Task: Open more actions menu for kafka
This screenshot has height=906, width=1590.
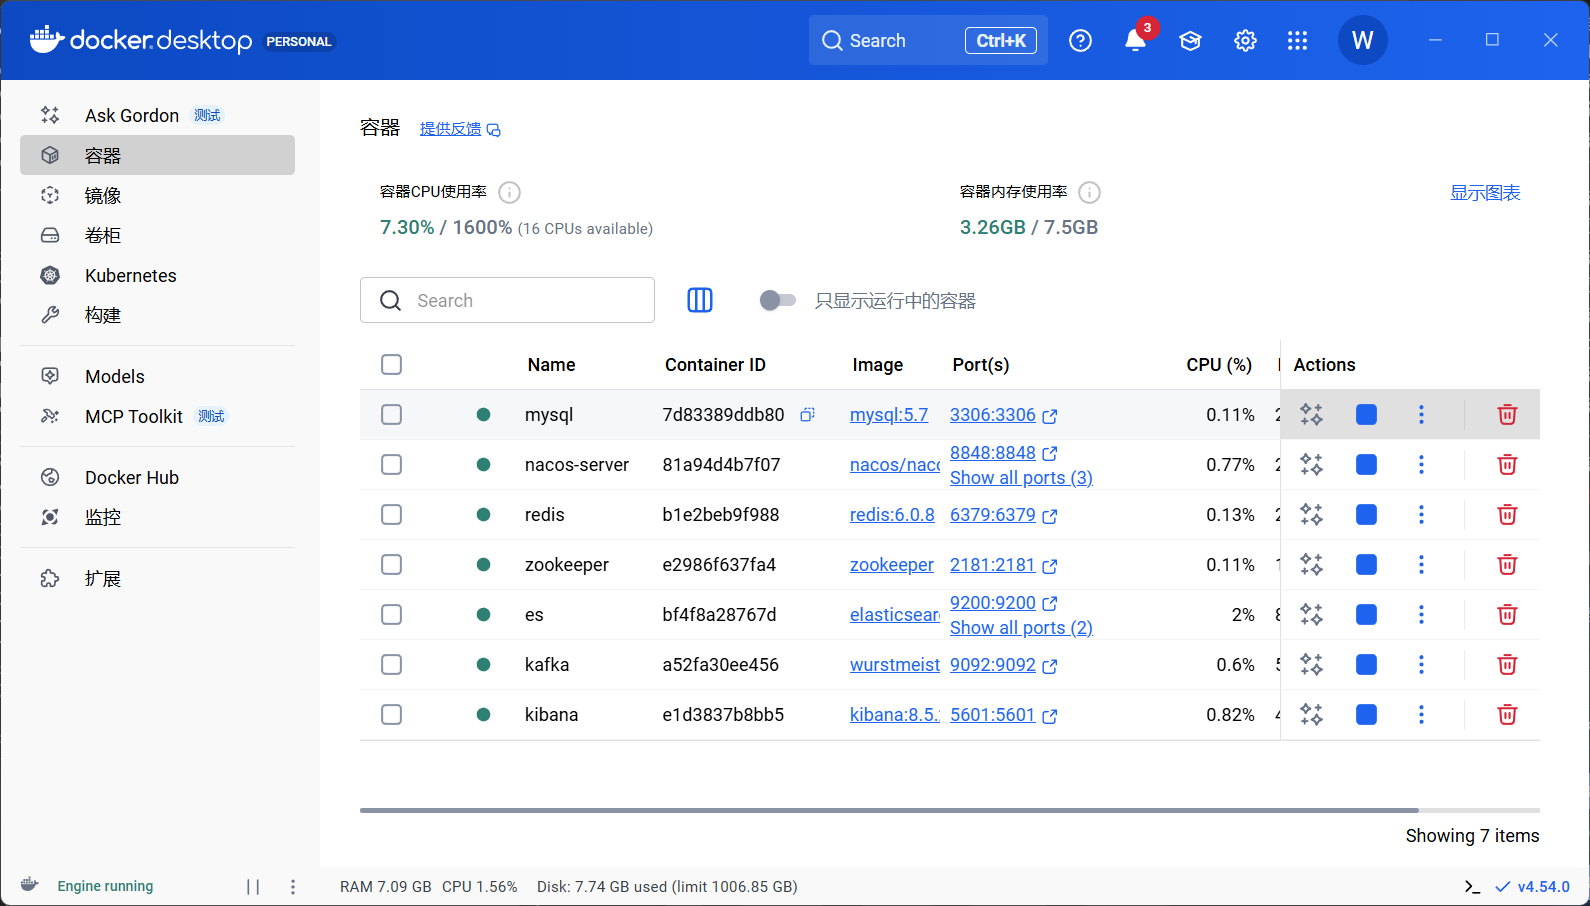Action: [x=1421, y=665]
